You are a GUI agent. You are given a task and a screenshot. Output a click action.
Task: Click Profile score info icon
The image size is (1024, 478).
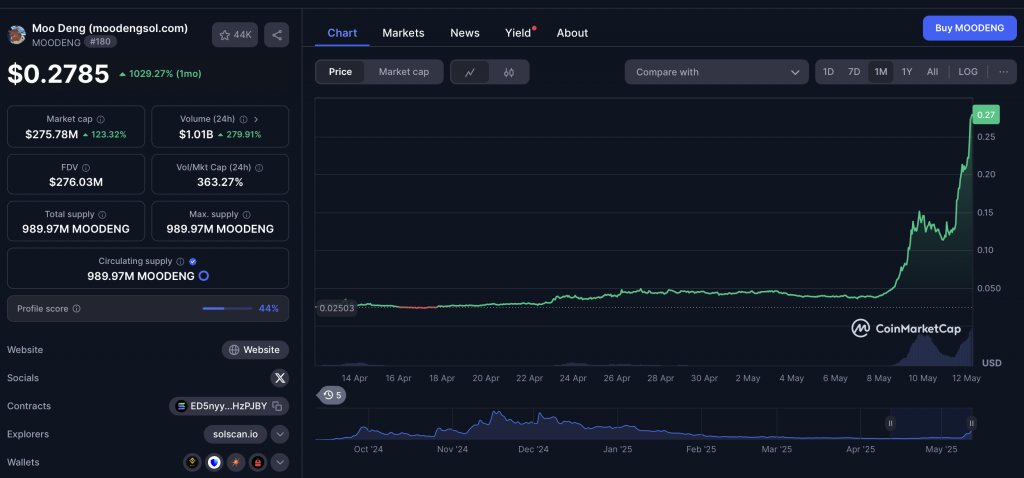pos(76,308)
